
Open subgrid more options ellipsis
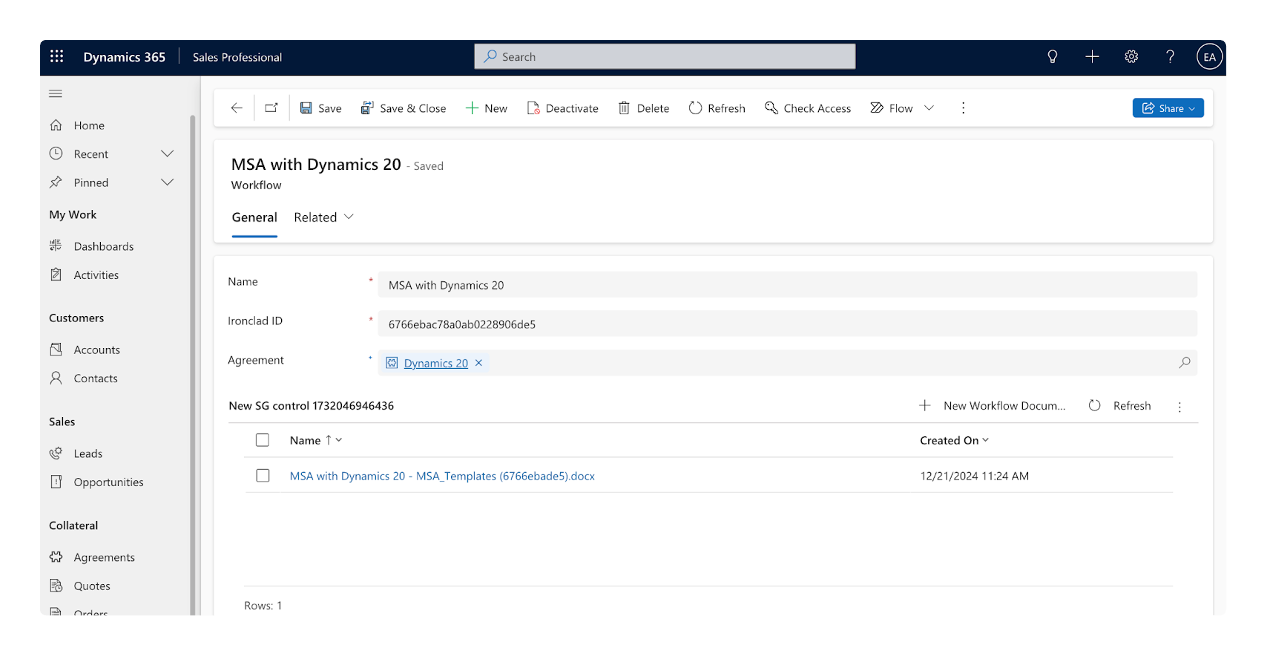(x=1180, y=406)
